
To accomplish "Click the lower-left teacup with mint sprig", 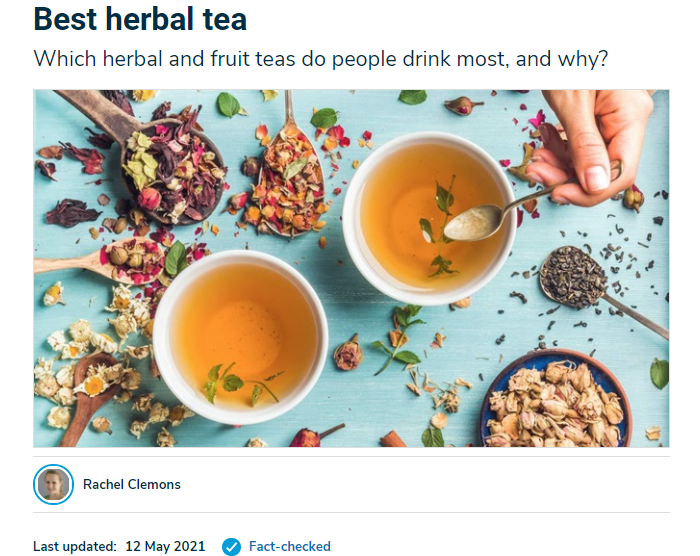I will click(241, 337).
